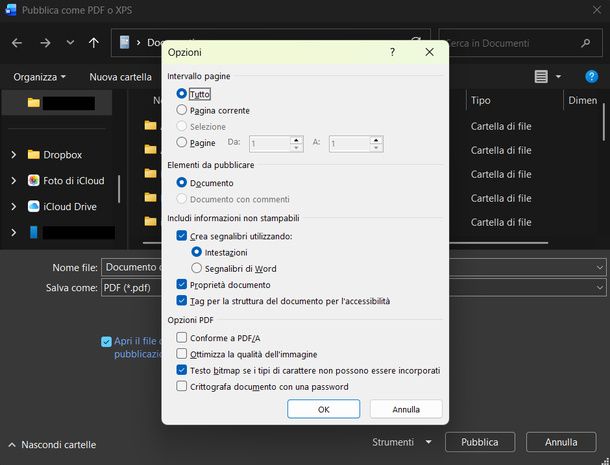Click Annulla in the save dialog

(561, 442)
